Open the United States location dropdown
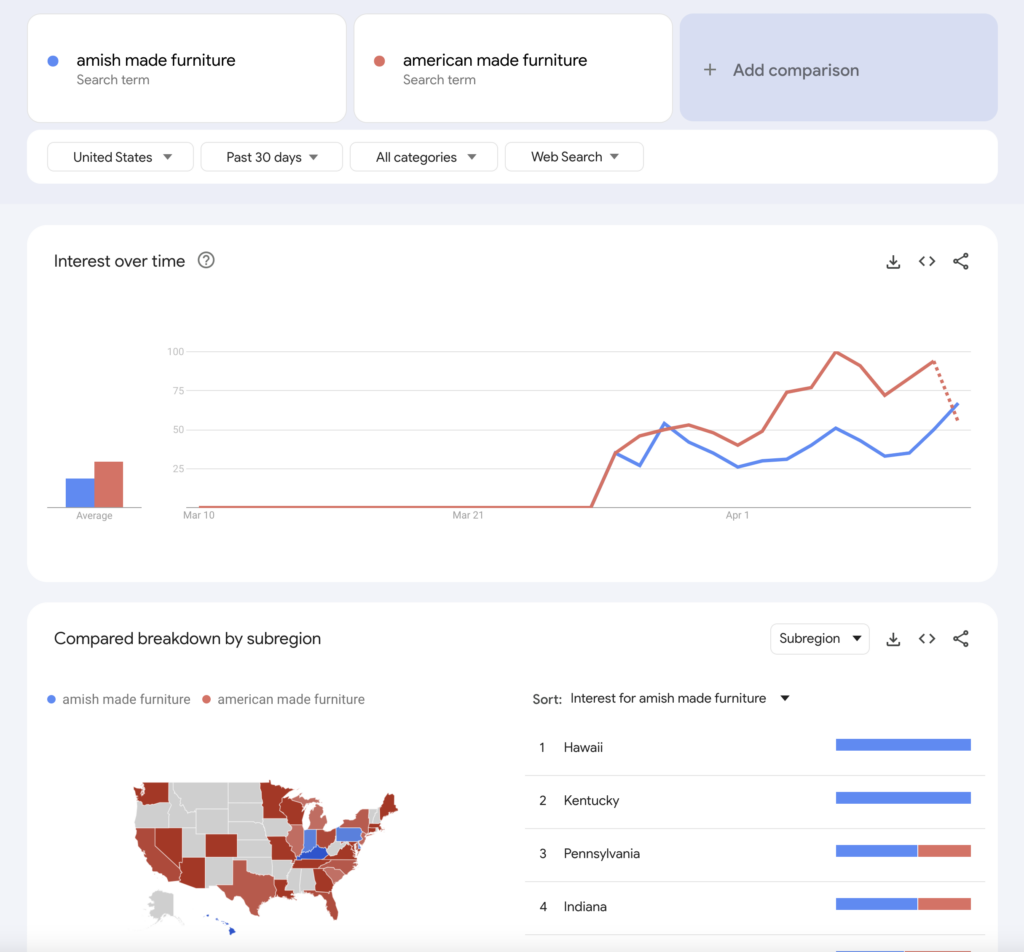Viewport: 1024px width, 952px height. coord(120,156)
